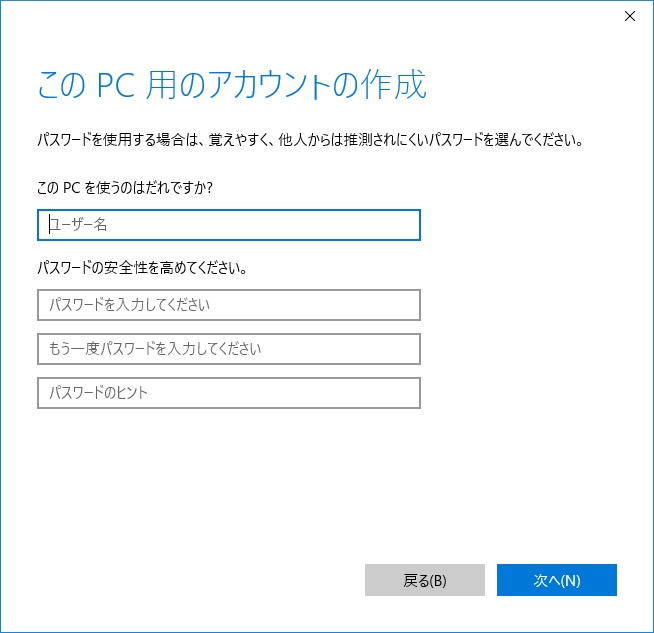
Task: Select the password hint text box
Action: click(229, 393)
